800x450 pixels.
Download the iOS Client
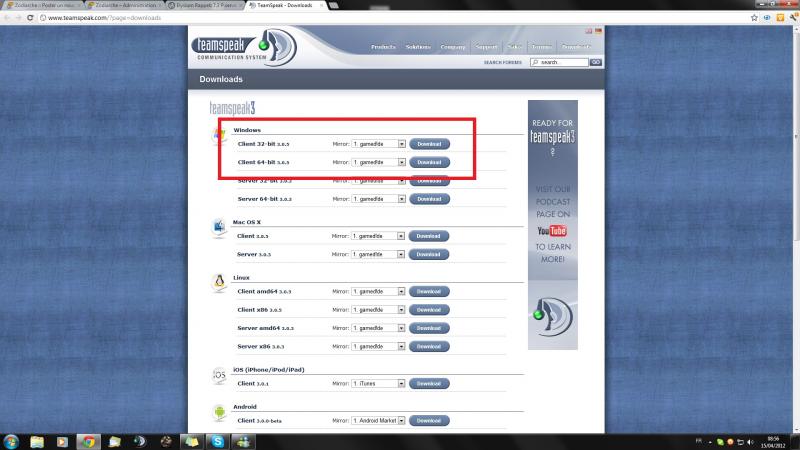pos(429,384)
